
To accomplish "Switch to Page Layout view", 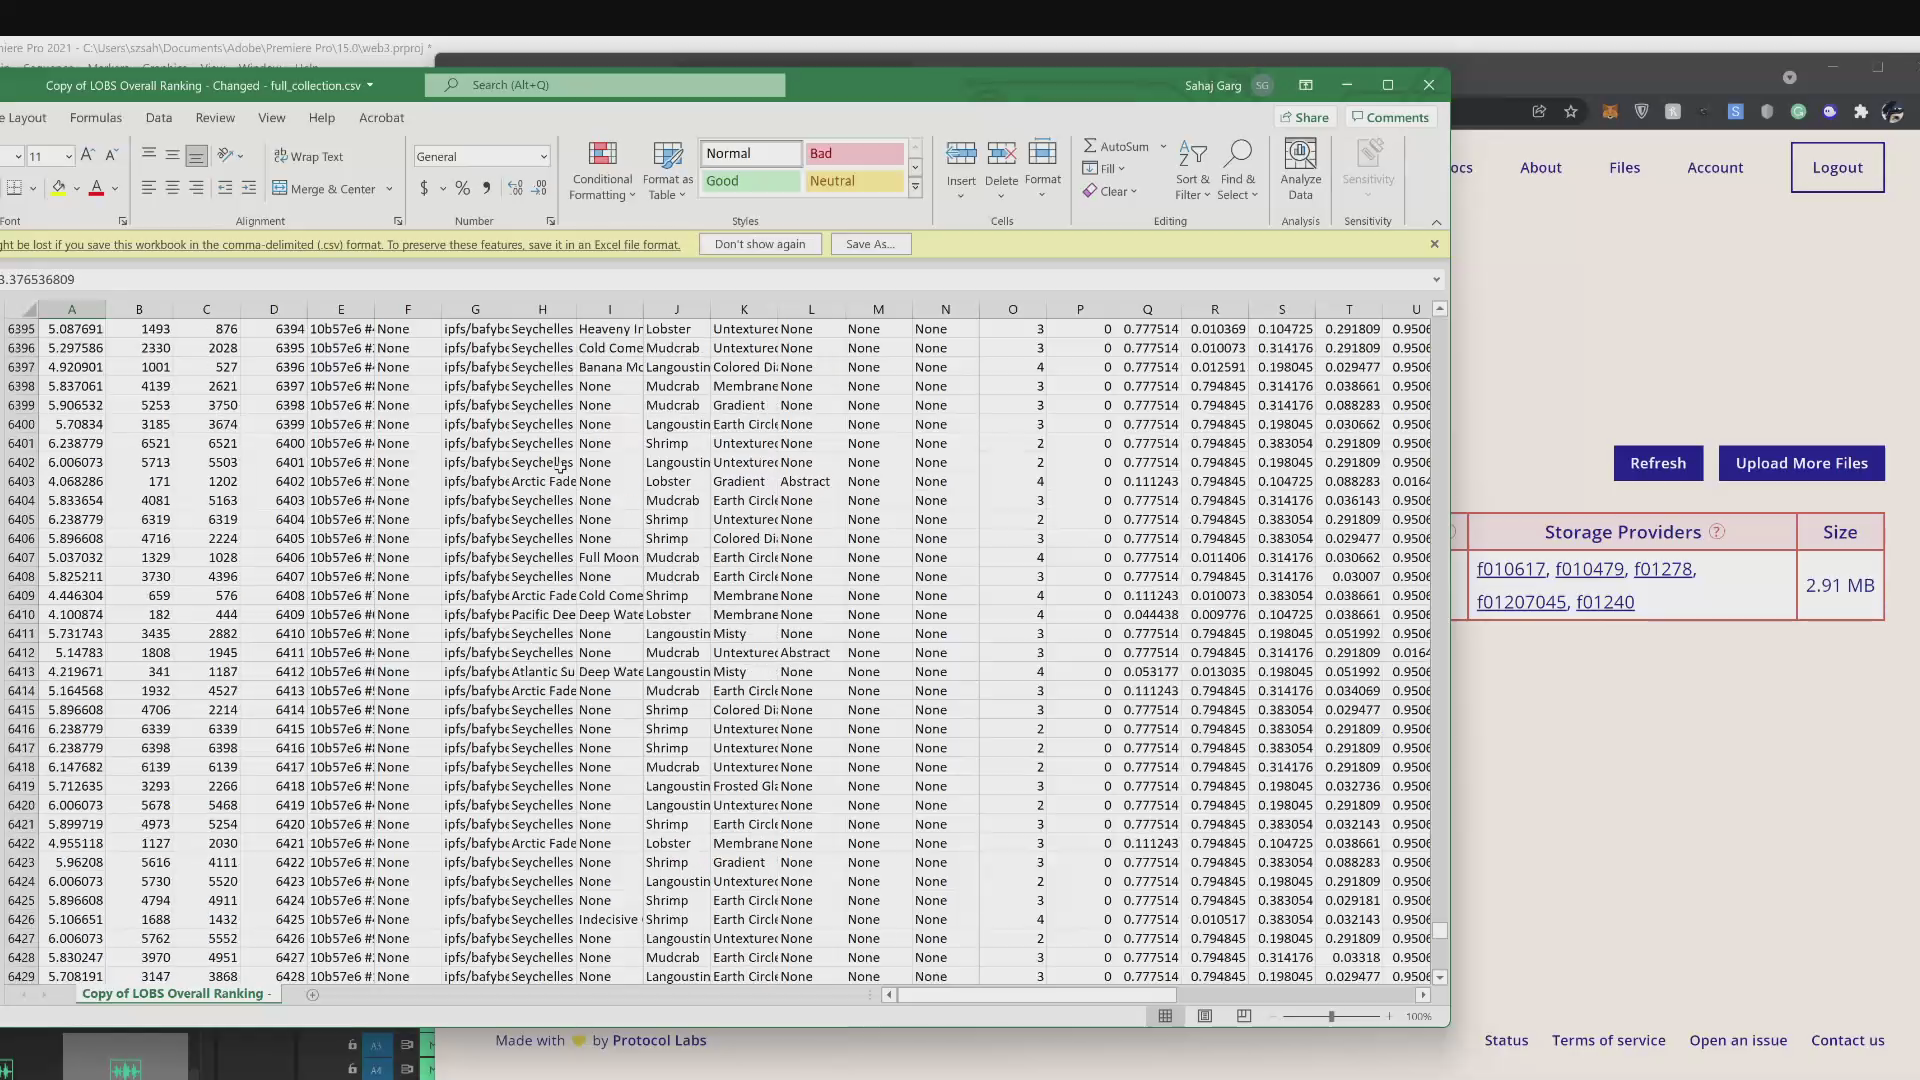I will coord(1204,1016).
